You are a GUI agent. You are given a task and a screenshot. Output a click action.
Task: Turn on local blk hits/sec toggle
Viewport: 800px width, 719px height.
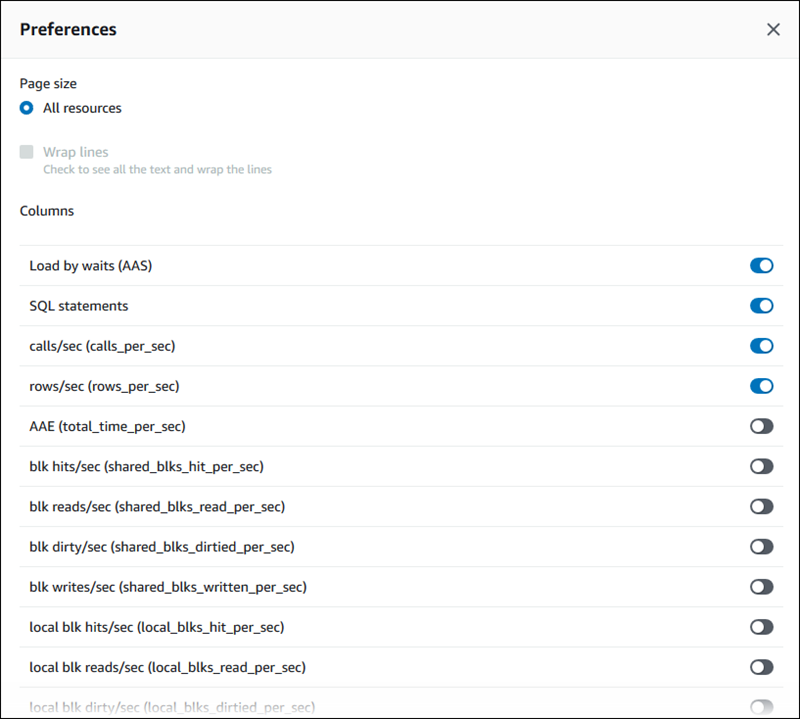point(761,627)
